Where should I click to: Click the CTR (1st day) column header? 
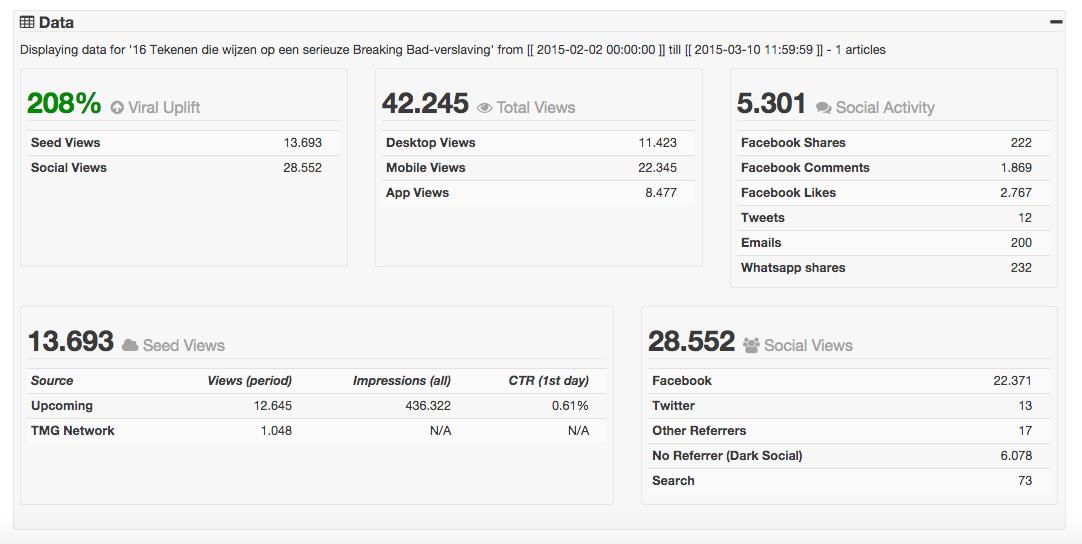click(x=548, y=381)
